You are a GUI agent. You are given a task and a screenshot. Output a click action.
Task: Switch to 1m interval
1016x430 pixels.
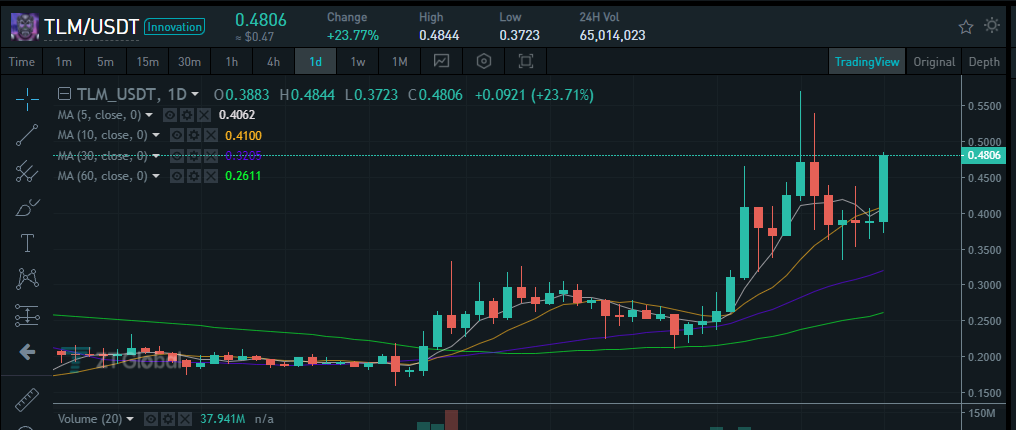point(64,62)
